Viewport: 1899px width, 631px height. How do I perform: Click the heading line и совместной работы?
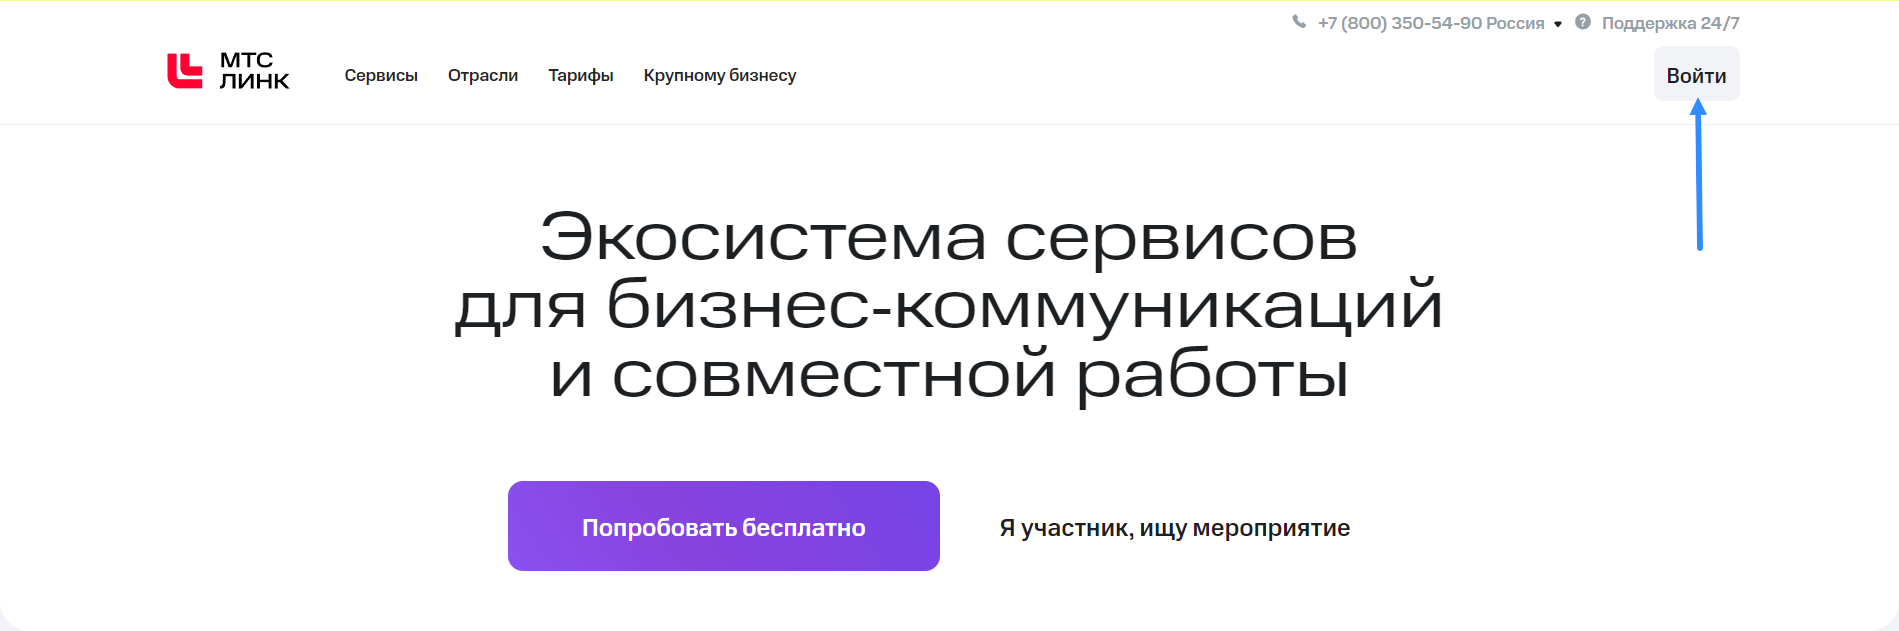click(949, 375)
